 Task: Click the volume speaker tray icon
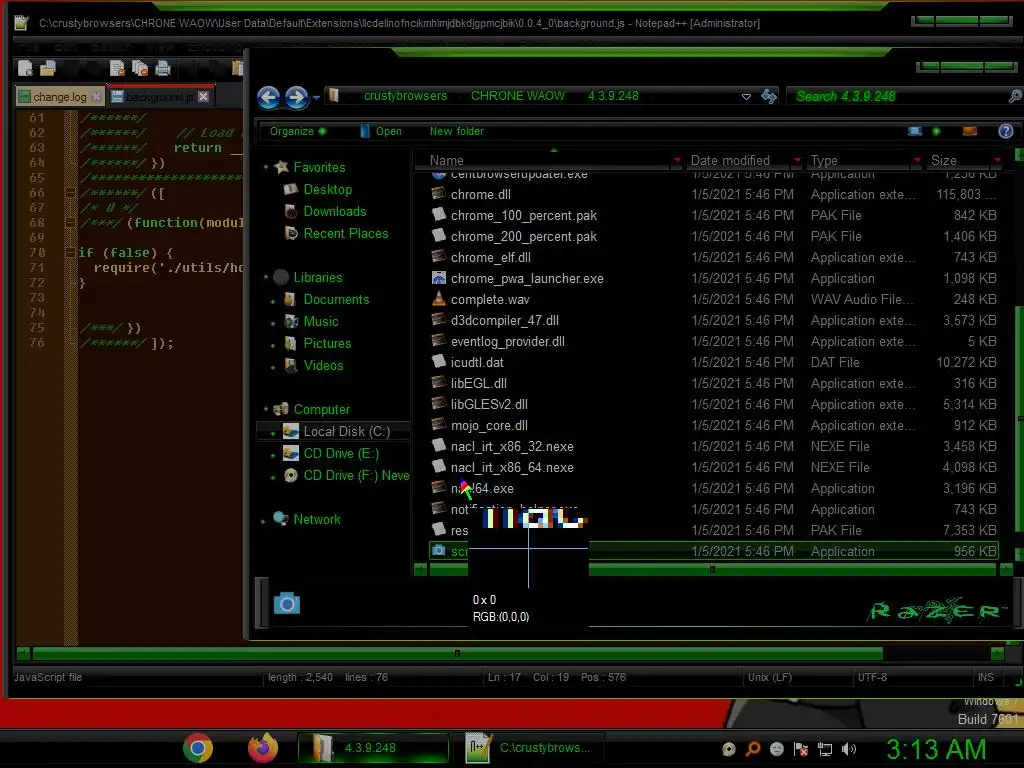tap(849, 749)
